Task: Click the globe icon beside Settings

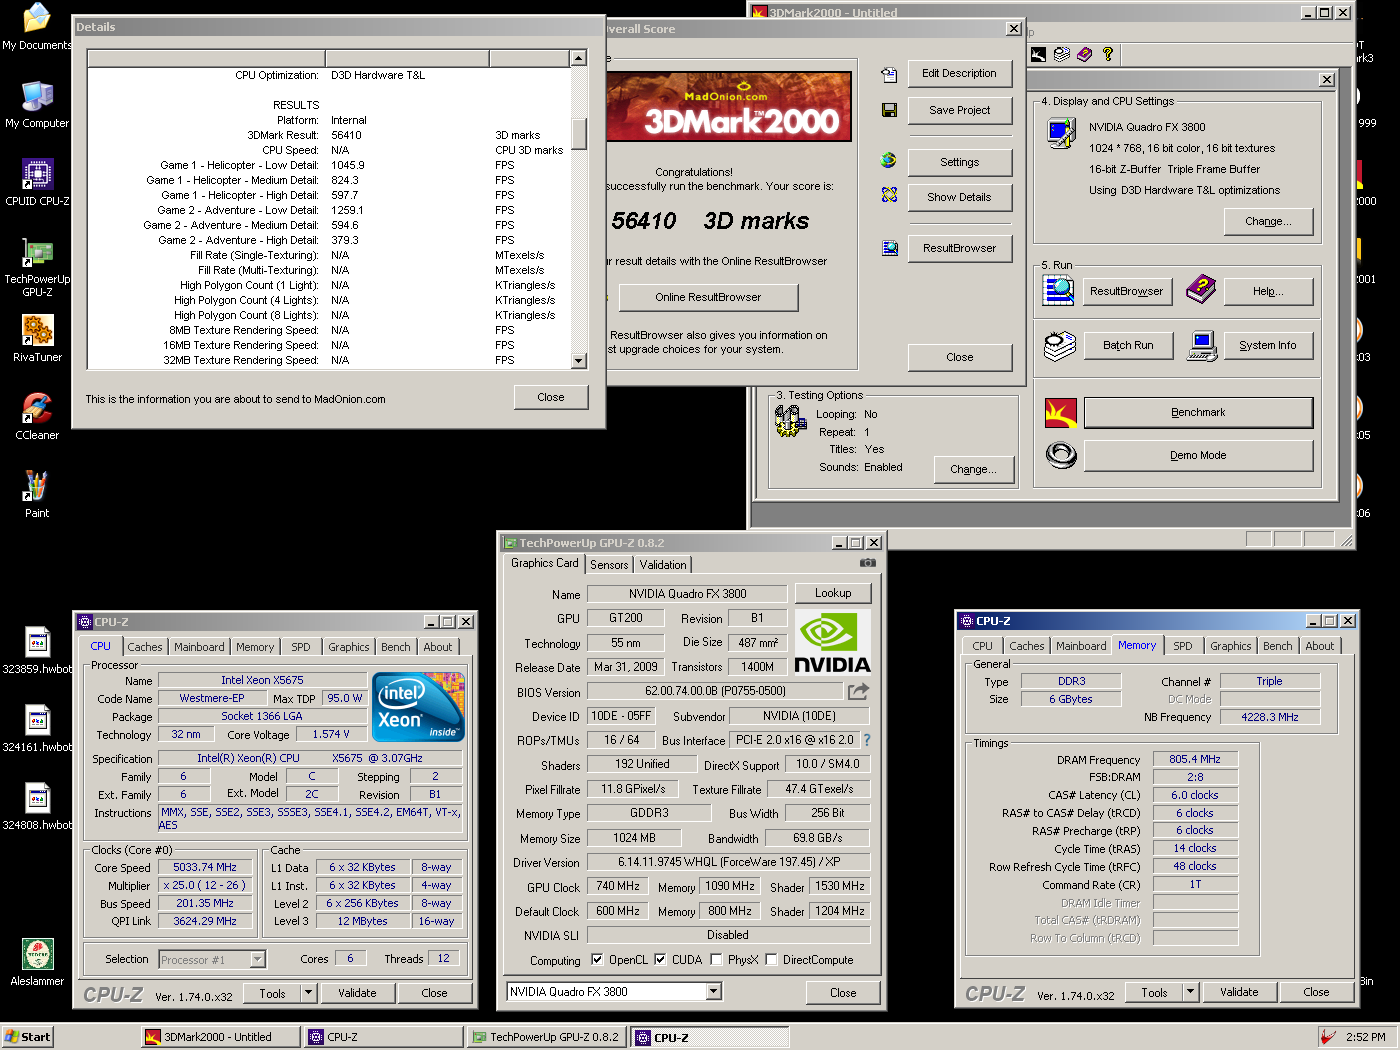Action: [x=889, y=160]
